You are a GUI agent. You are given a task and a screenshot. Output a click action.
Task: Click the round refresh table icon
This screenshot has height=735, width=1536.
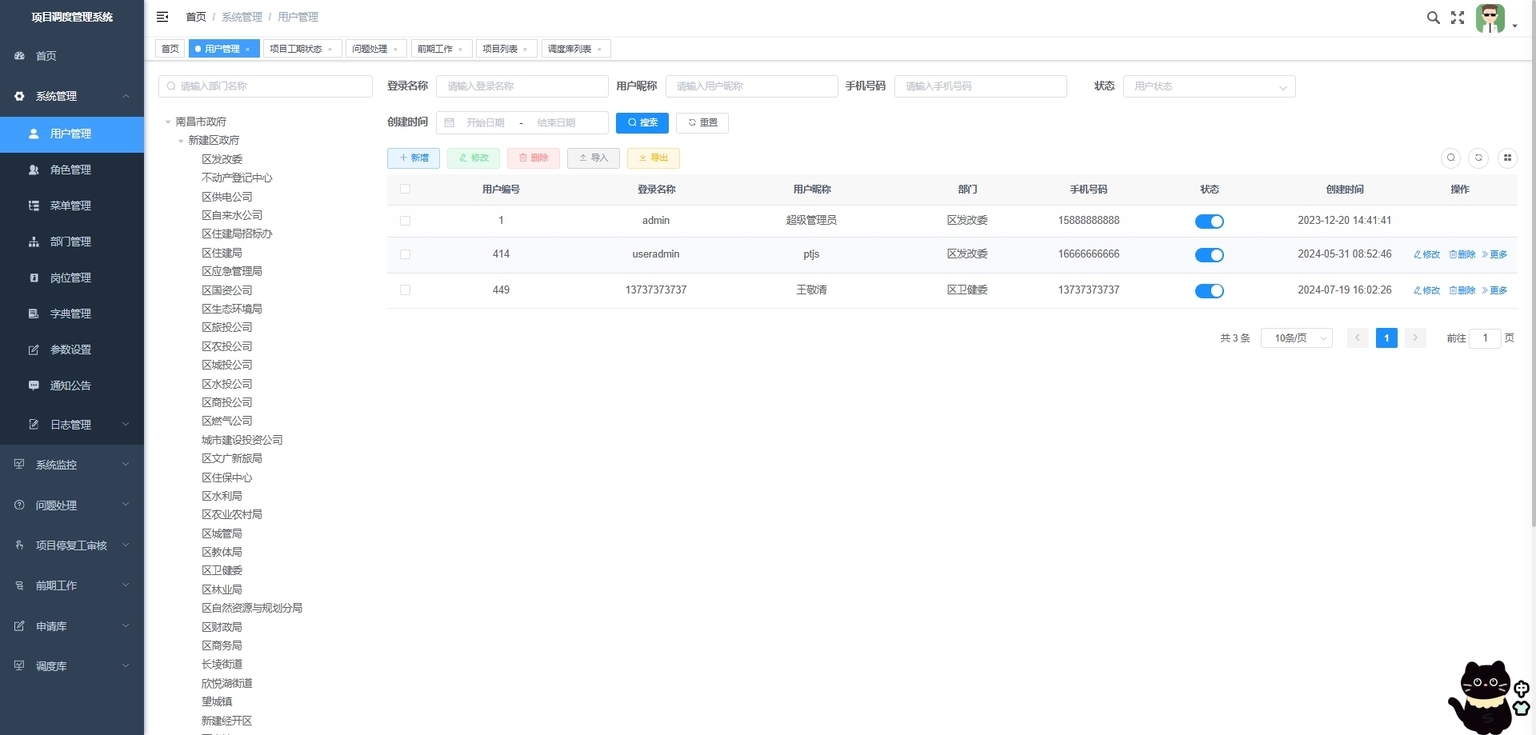1479,158
